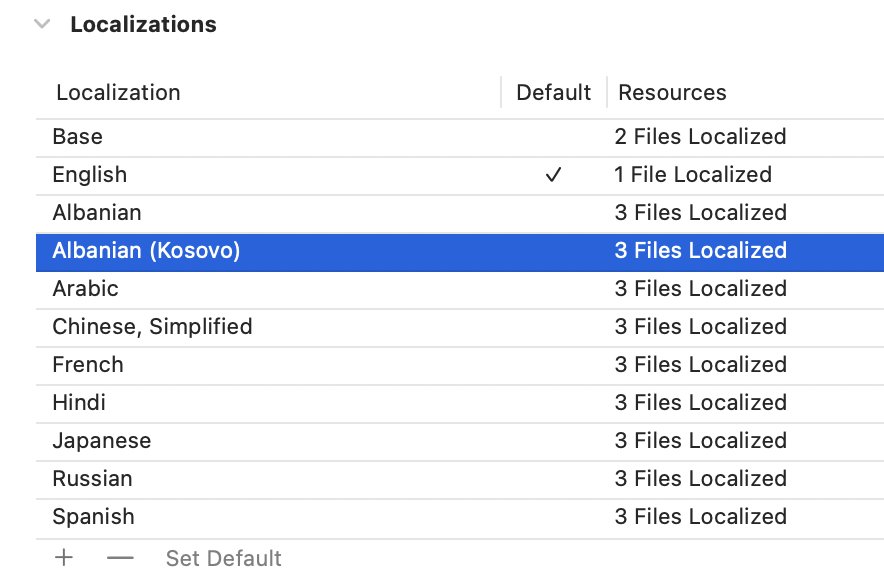
Task: Pick the Hindi localization row
Action: pyautogui.click(x=79, y=403)
